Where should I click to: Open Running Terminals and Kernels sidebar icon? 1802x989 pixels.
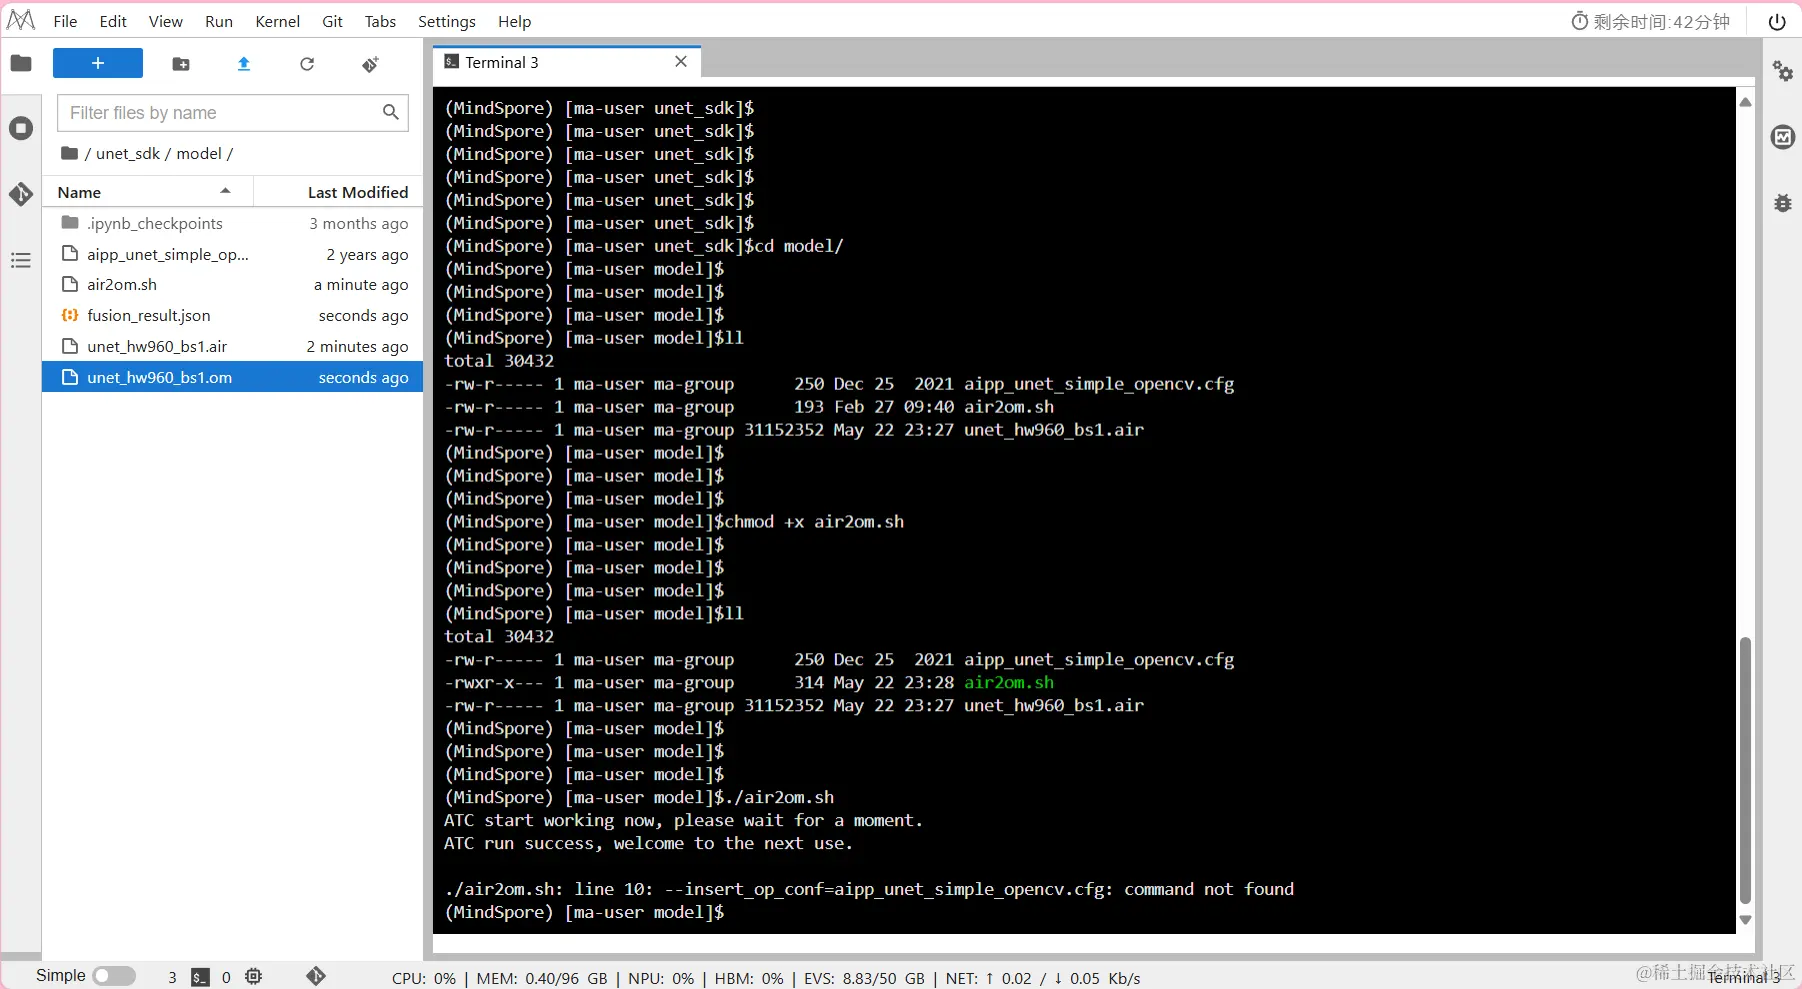coord(21,128)
